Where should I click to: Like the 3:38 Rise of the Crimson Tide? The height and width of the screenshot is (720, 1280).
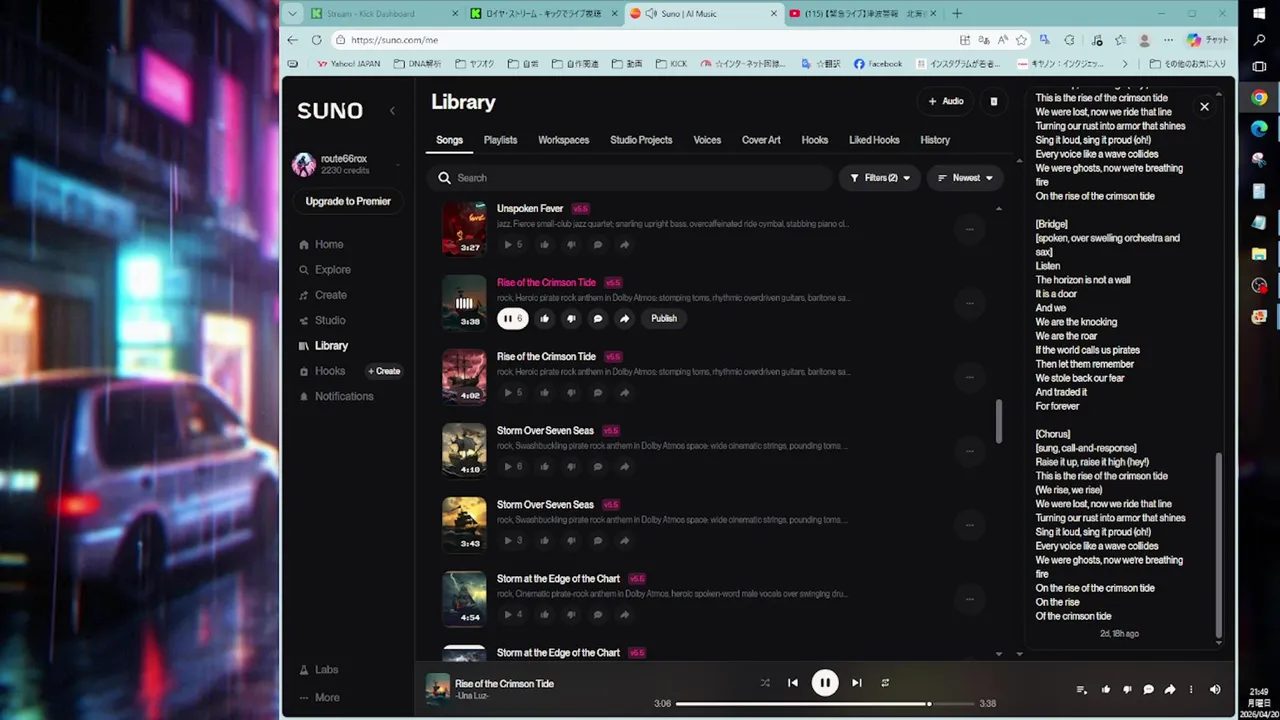click(x=544, y=319)
